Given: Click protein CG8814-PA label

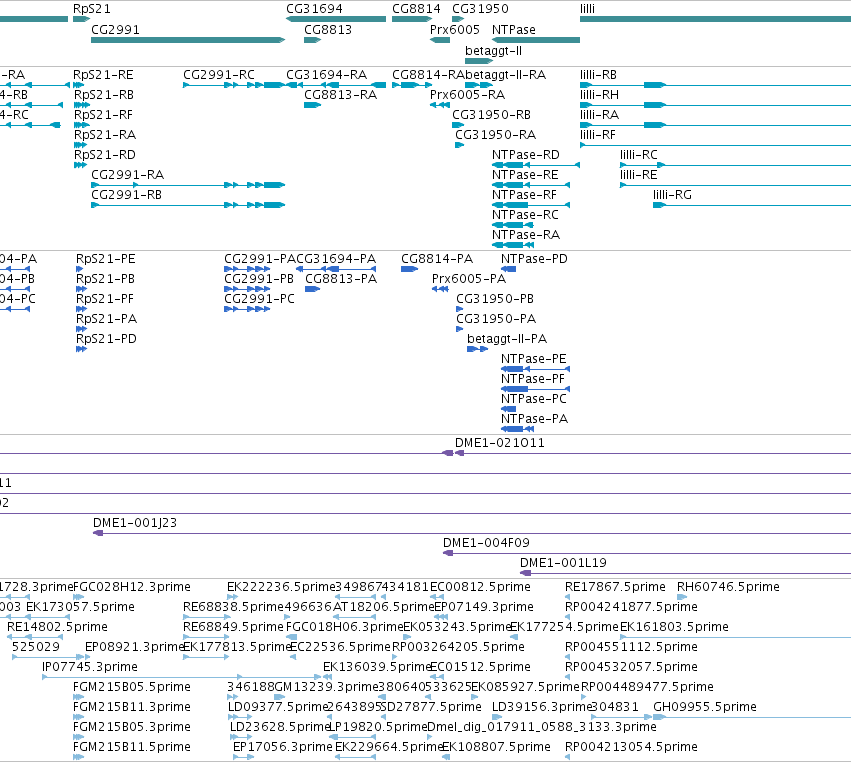Looking at the screenshot, I should point(437,259).
